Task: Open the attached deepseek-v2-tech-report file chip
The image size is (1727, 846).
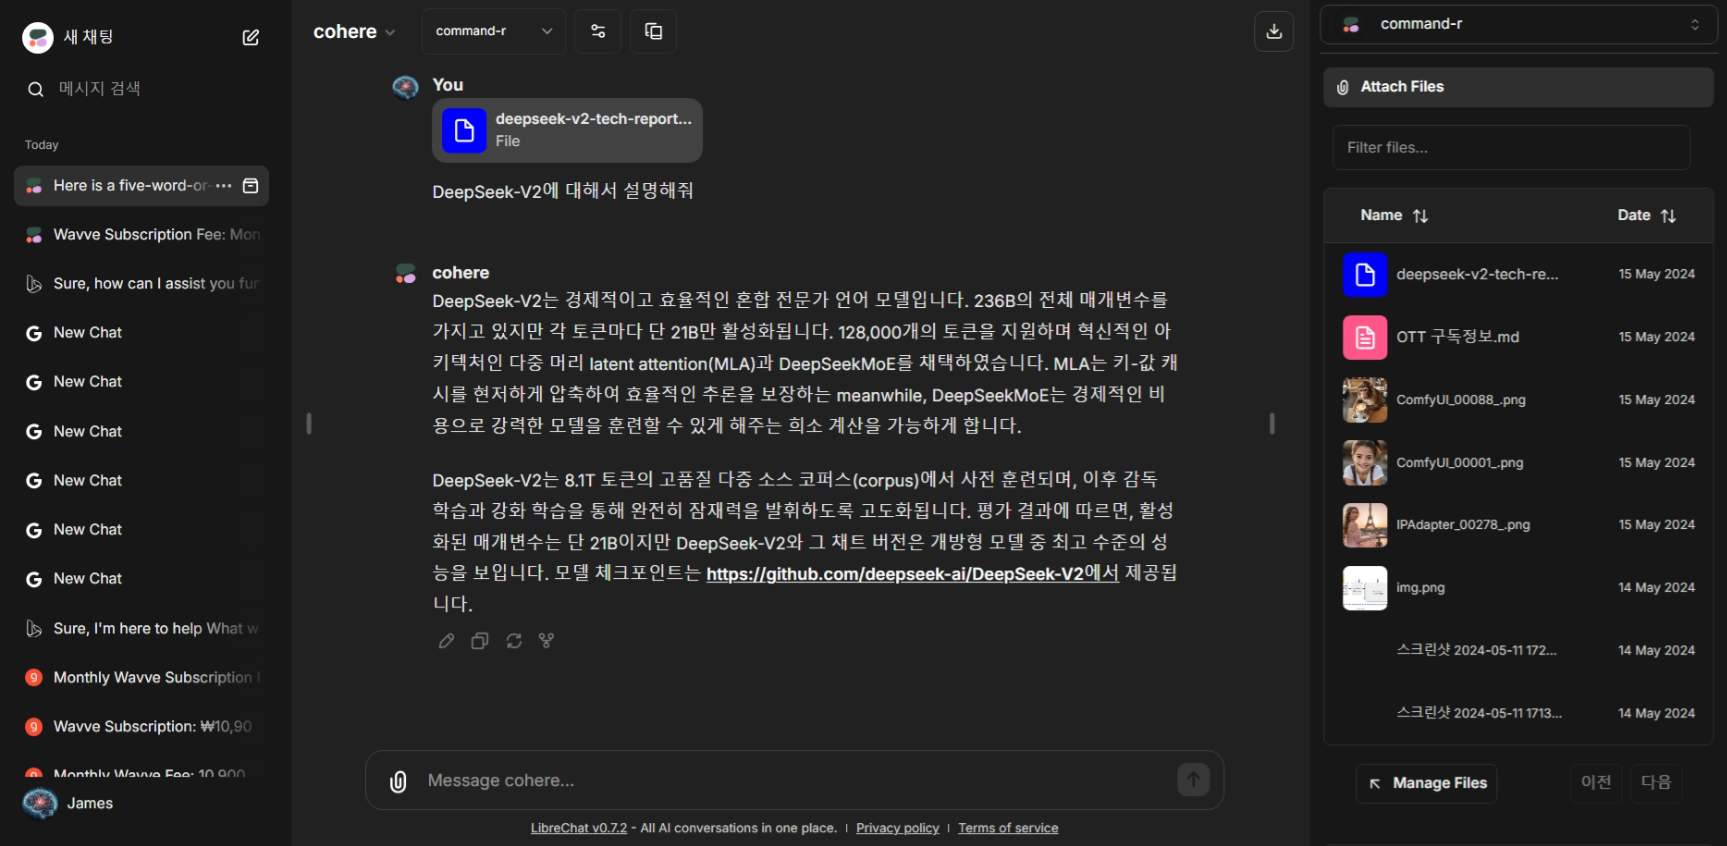Action: click(567, 130)
